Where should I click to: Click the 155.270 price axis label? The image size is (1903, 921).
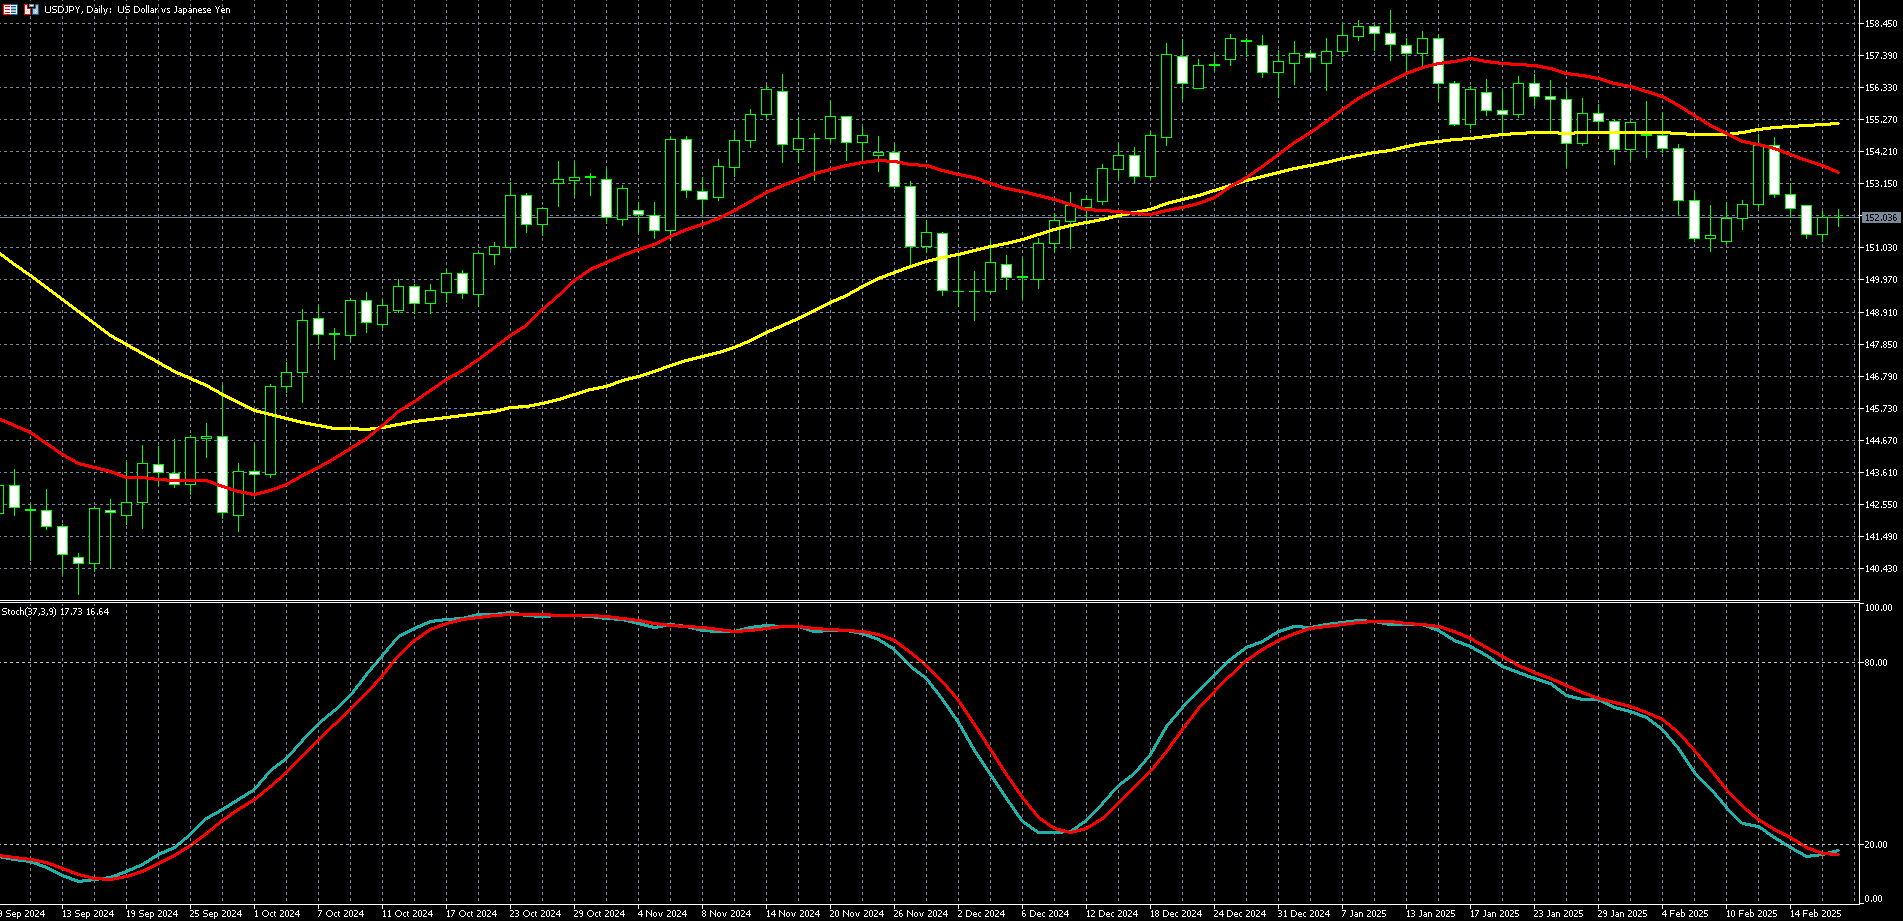(x=1882, y=120)
